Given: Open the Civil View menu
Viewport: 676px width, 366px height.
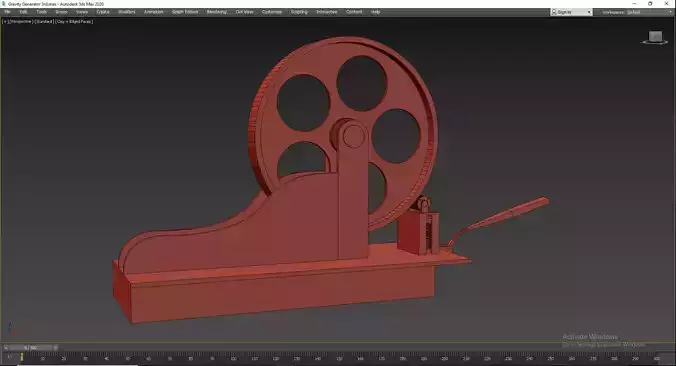Looking at the screenshot, I should pos(244,12).
